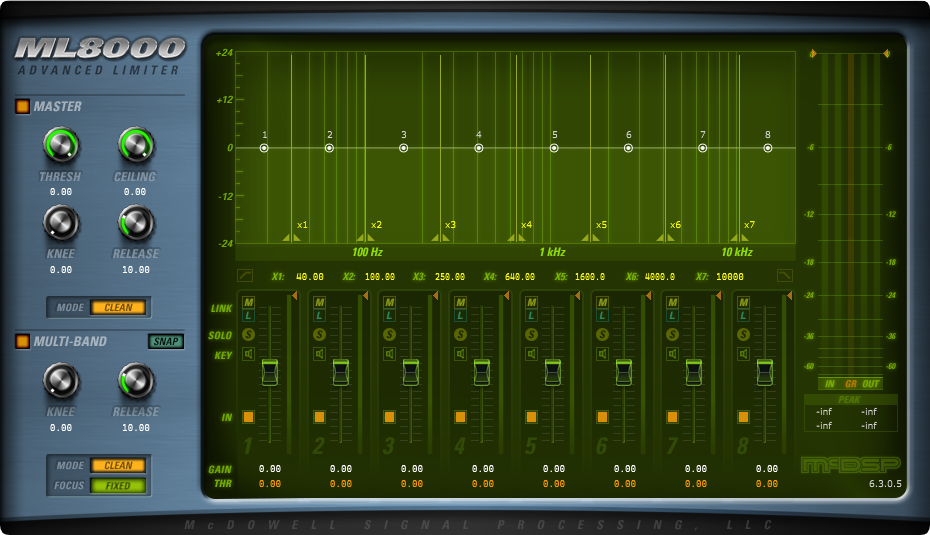Solo band 2 with S button

(x=319, y=335)
